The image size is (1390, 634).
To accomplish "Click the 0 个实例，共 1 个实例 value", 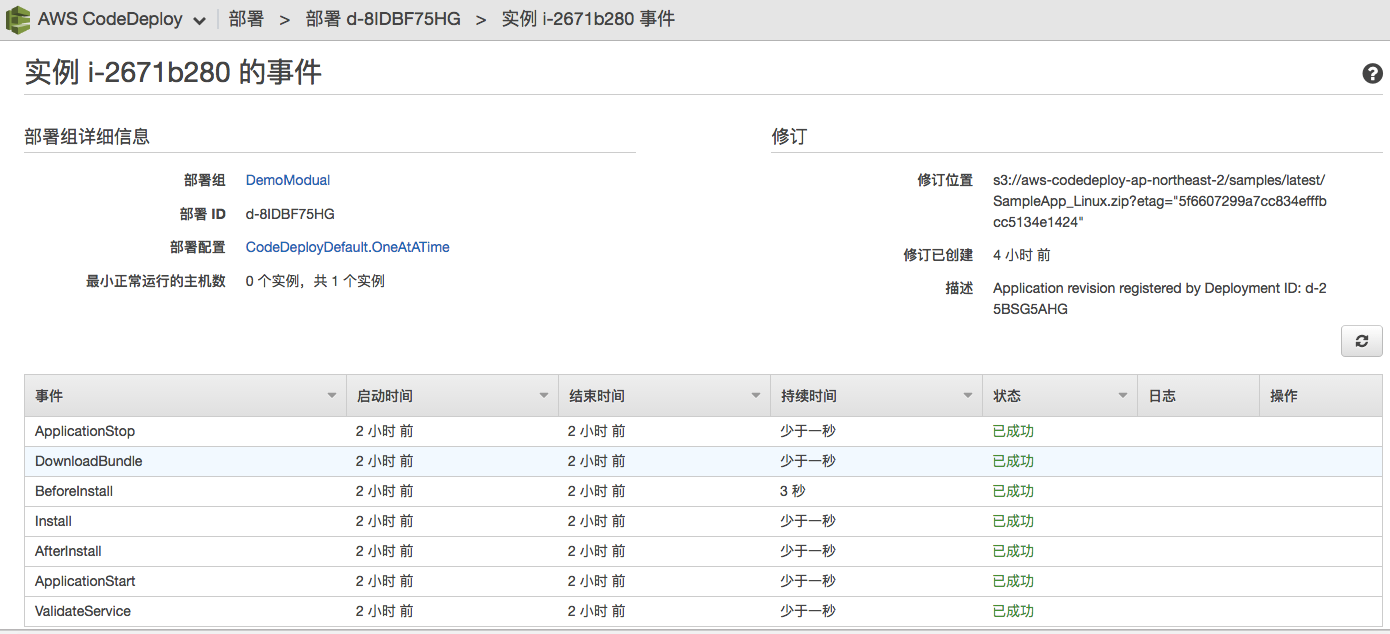I will [x=315, y=281].
